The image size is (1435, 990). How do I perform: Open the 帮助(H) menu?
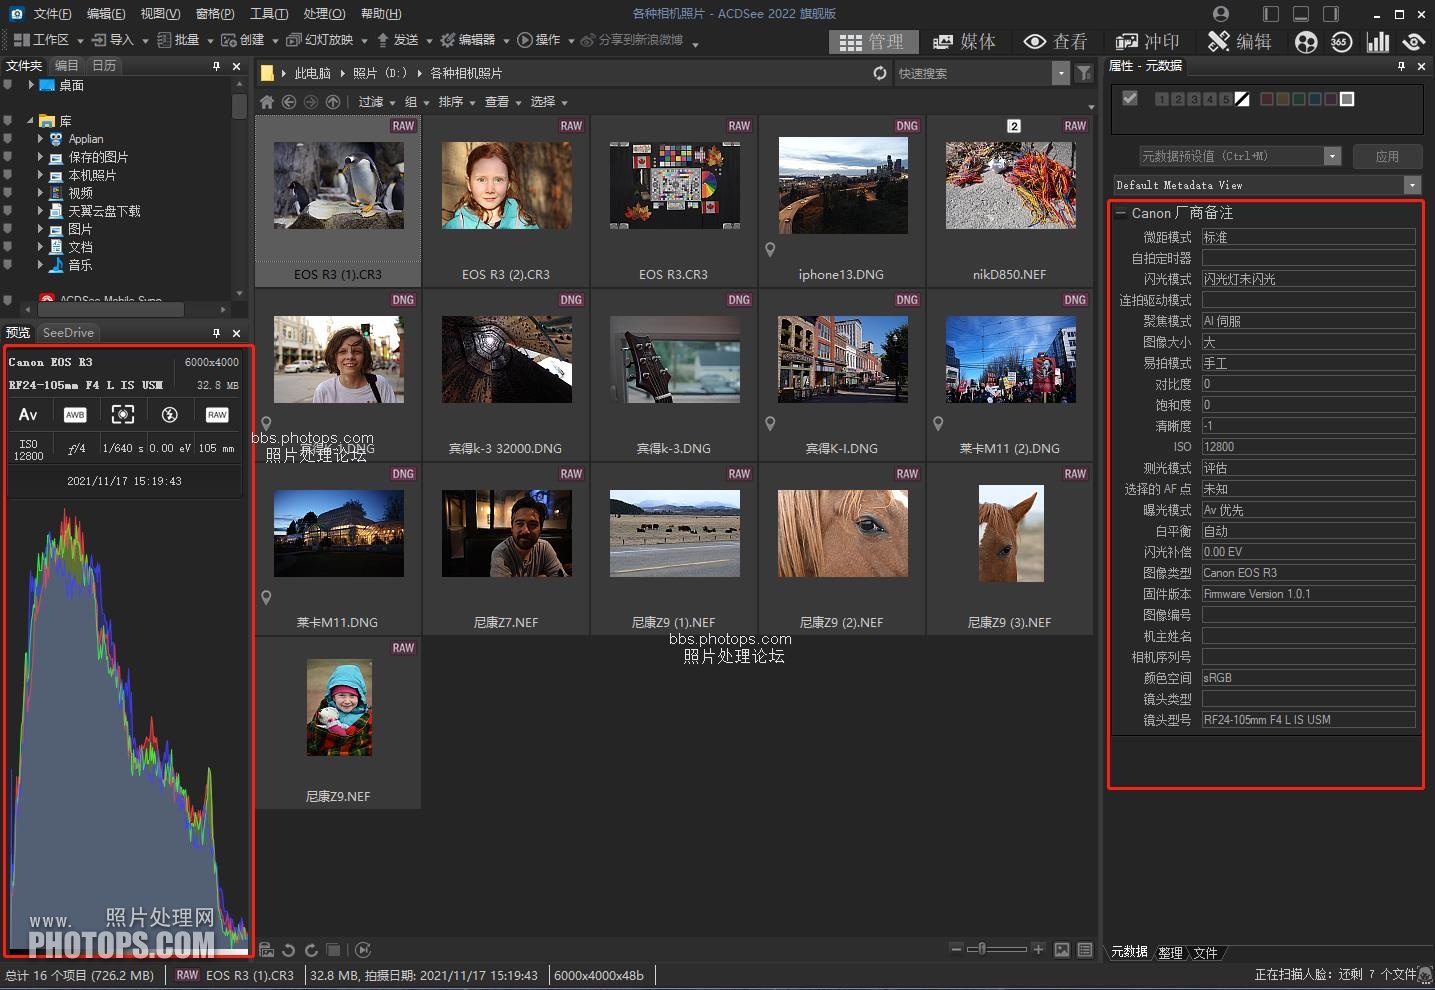click(381, 14)
